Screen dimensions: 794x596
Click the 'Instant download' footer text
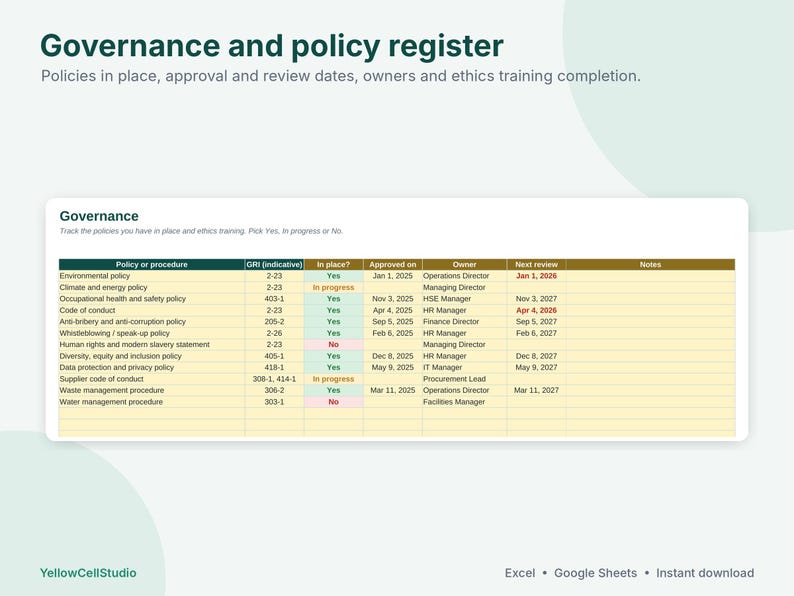pyautogui.click(x=705, y=573)
